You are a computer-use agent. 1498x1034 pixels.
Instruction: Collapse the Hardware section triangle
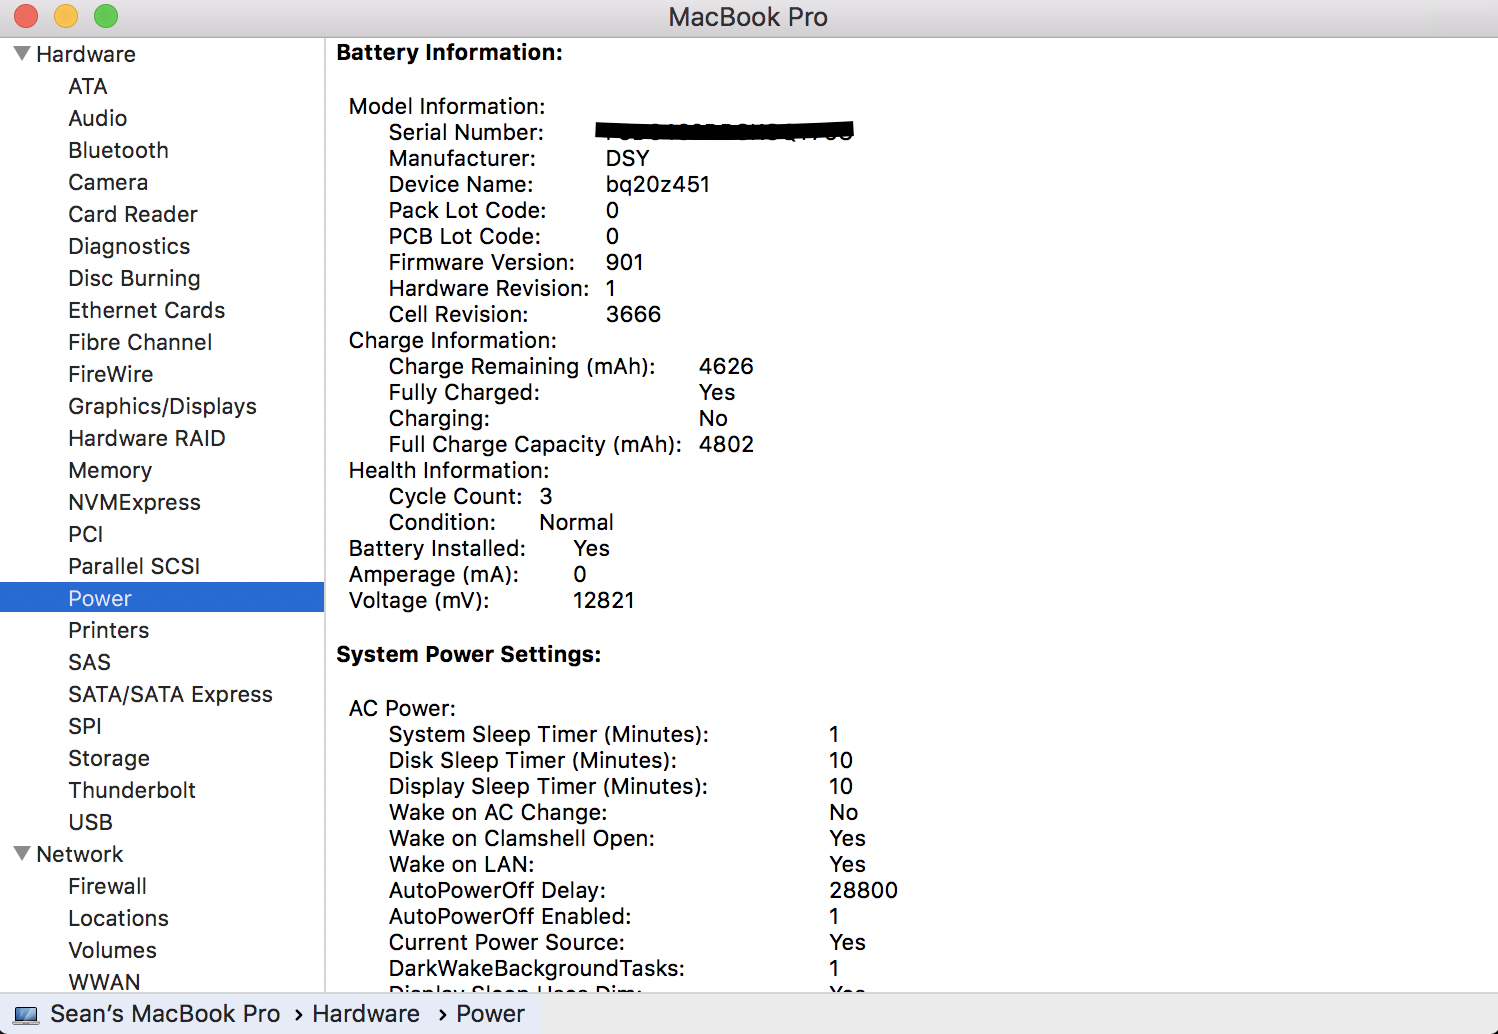coord(22,53)
